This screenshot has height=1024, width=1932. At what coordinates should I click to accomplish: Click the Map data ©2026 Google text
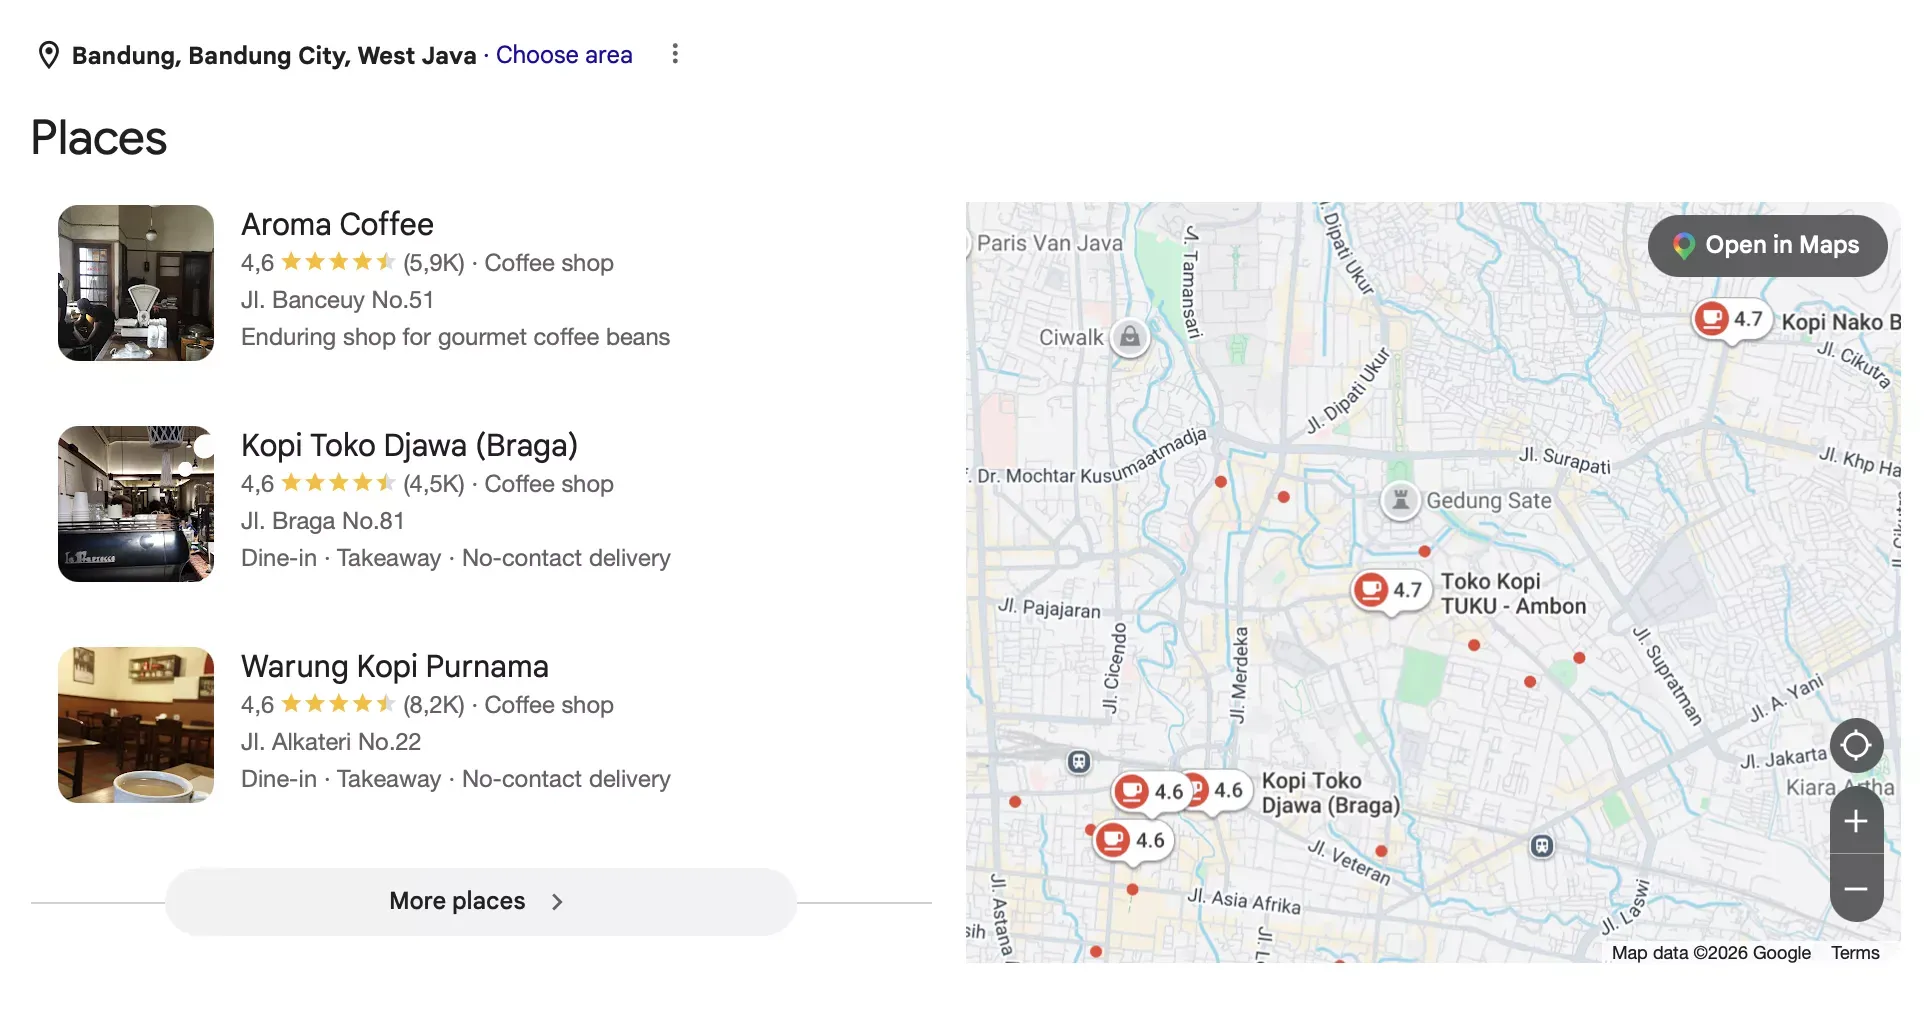point(1711,953)
